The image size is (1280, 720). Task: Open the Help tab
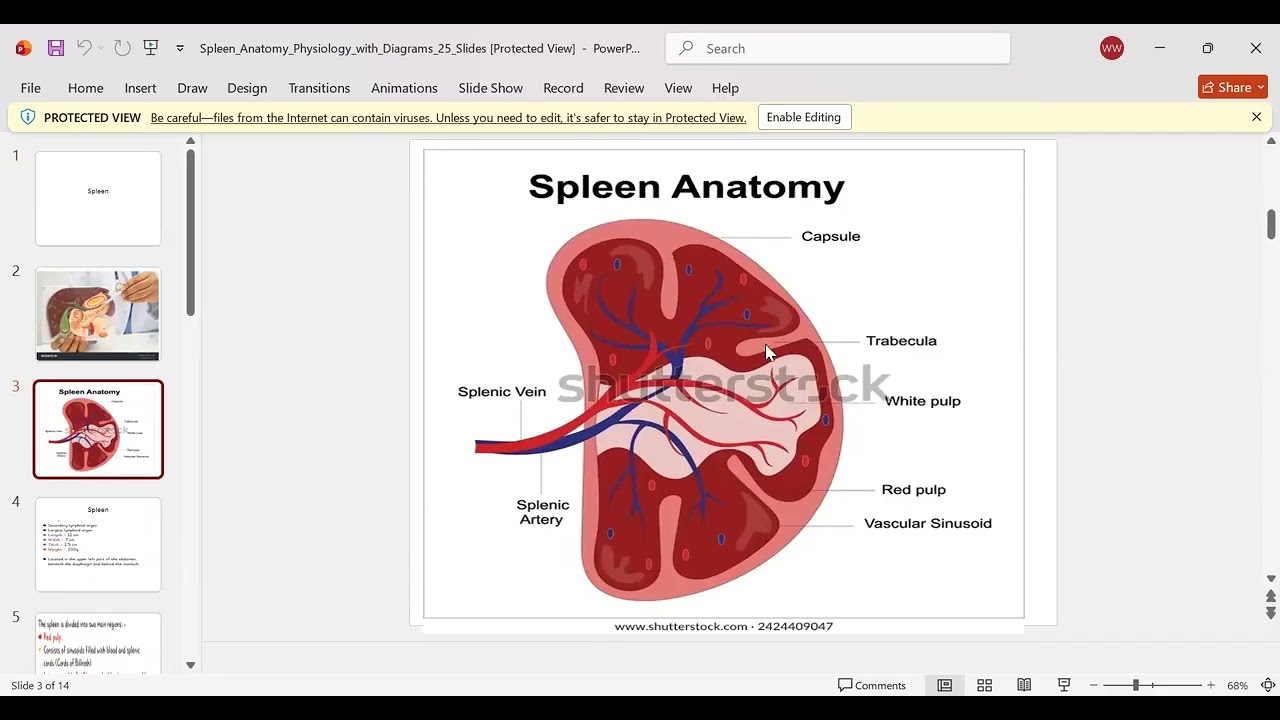tap(725, 88)
